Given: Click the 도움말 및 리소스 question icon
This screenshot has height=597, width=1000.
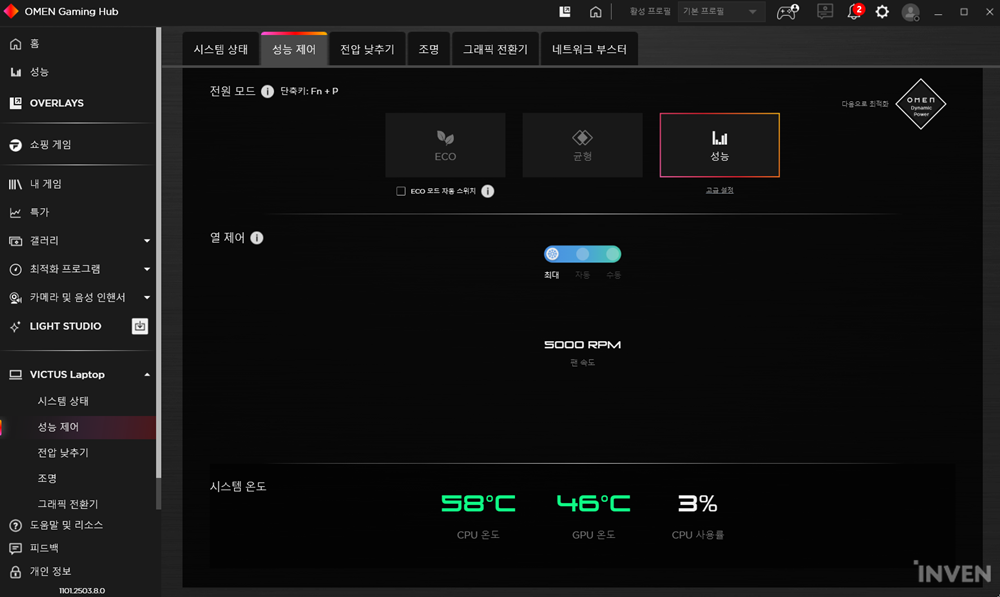Looking at the screenshot, I should [x=15, y=526].
